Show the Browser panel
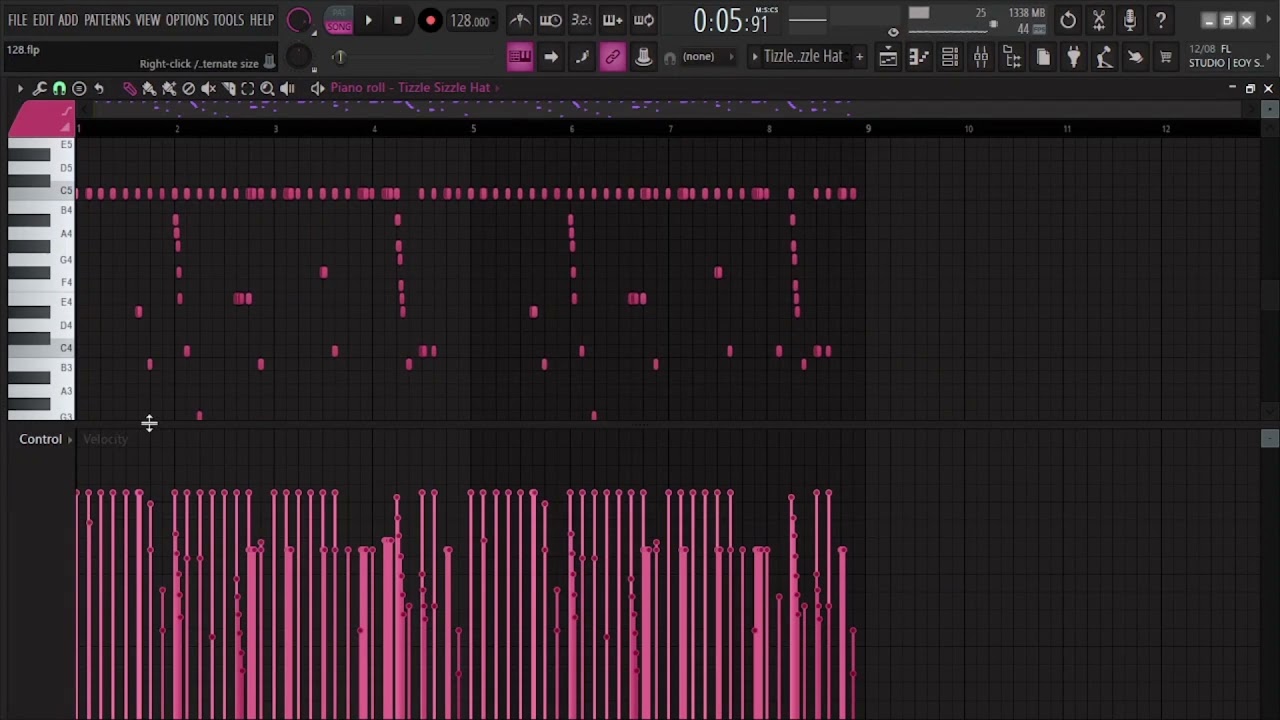This screenshot has width=1280, height=720. click(1012, 58)
